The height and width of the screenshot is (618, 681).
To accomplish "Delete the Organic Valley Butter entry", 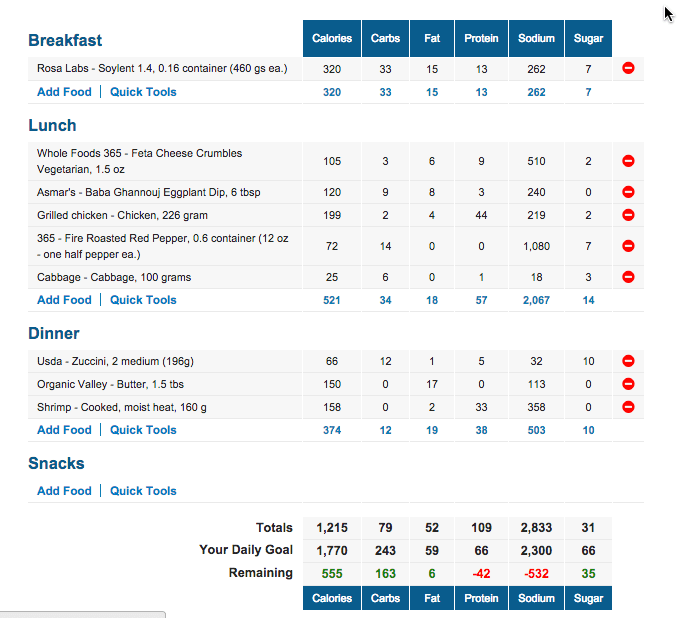I will [x=628, y=384].
